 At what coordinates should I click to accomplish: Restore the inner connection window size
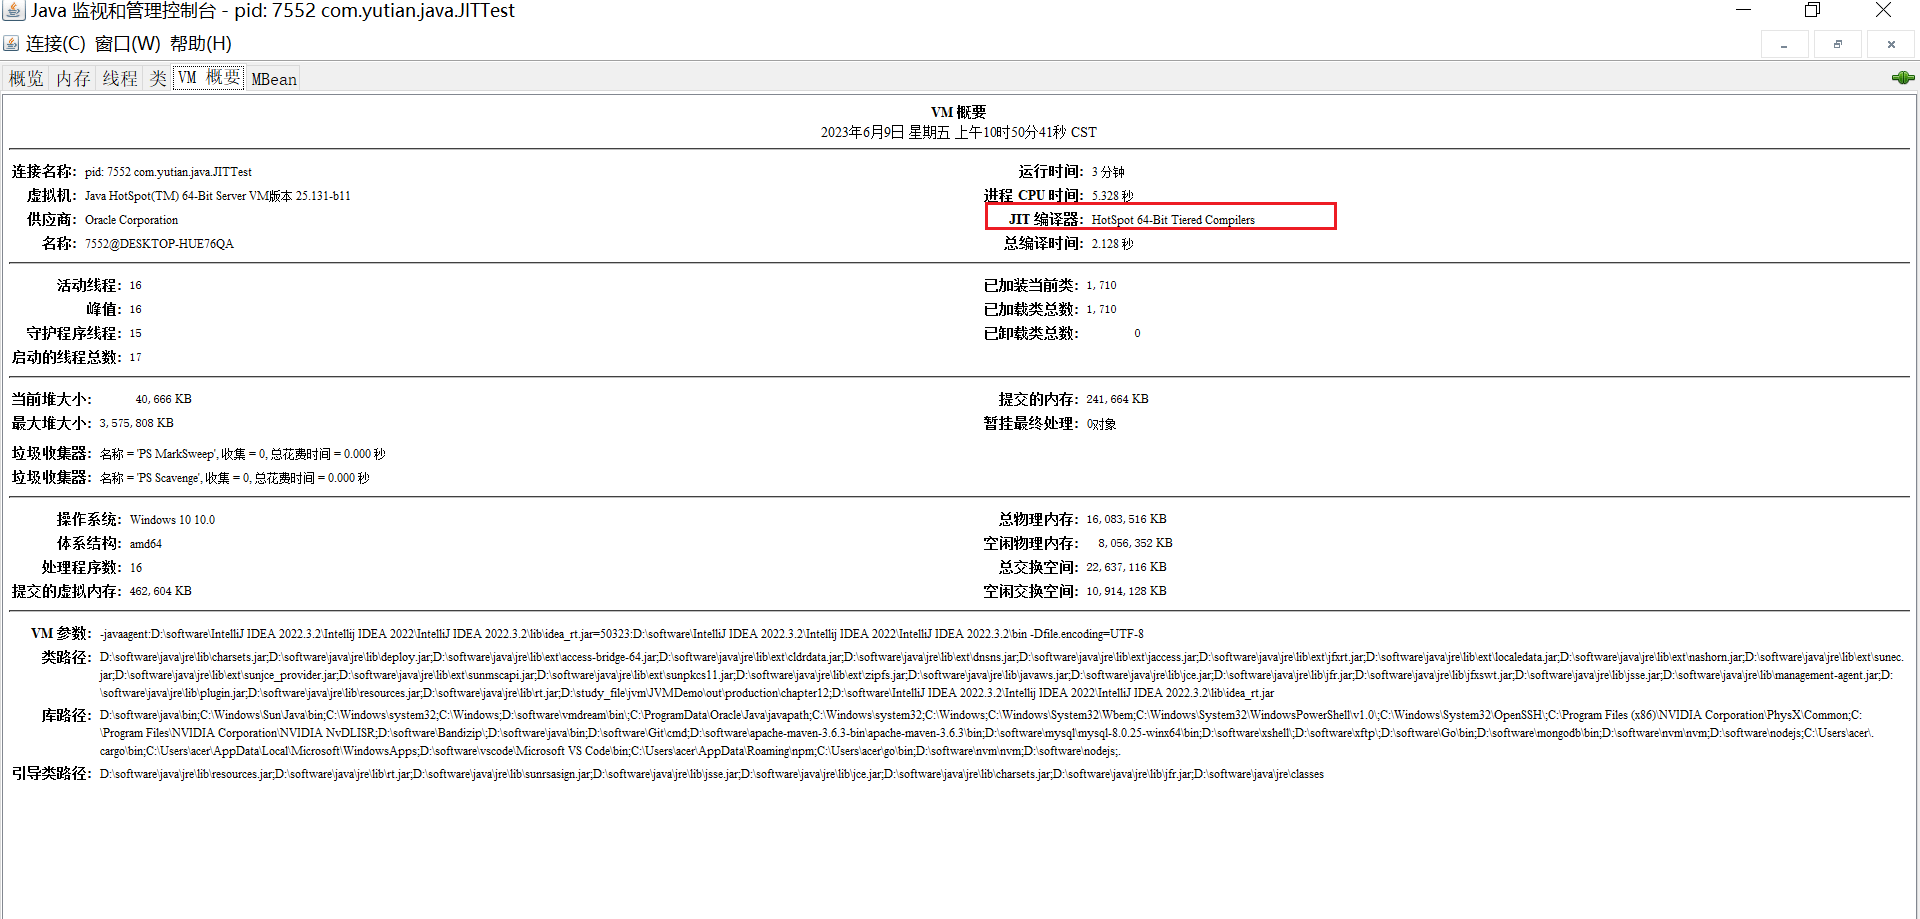coord(1837,45)
